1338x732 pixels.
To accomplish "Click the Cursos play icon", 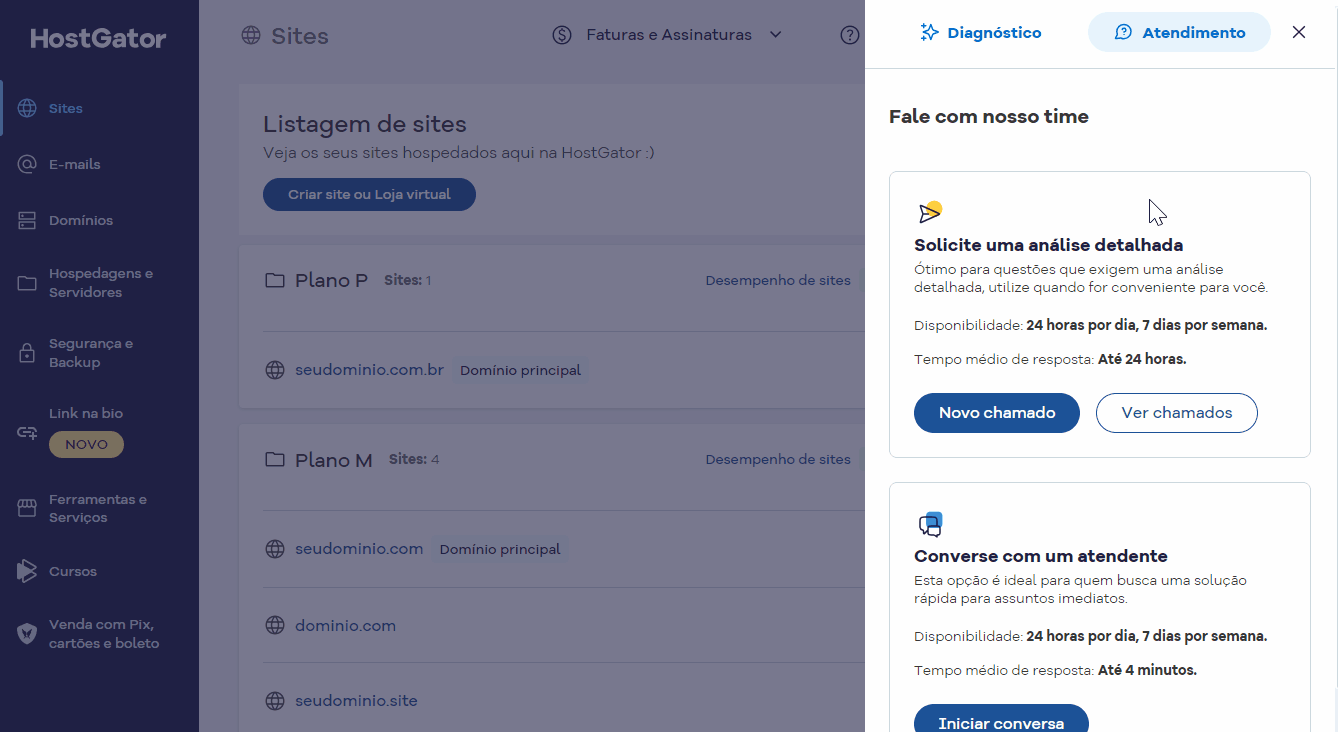I will pos(27,571).
